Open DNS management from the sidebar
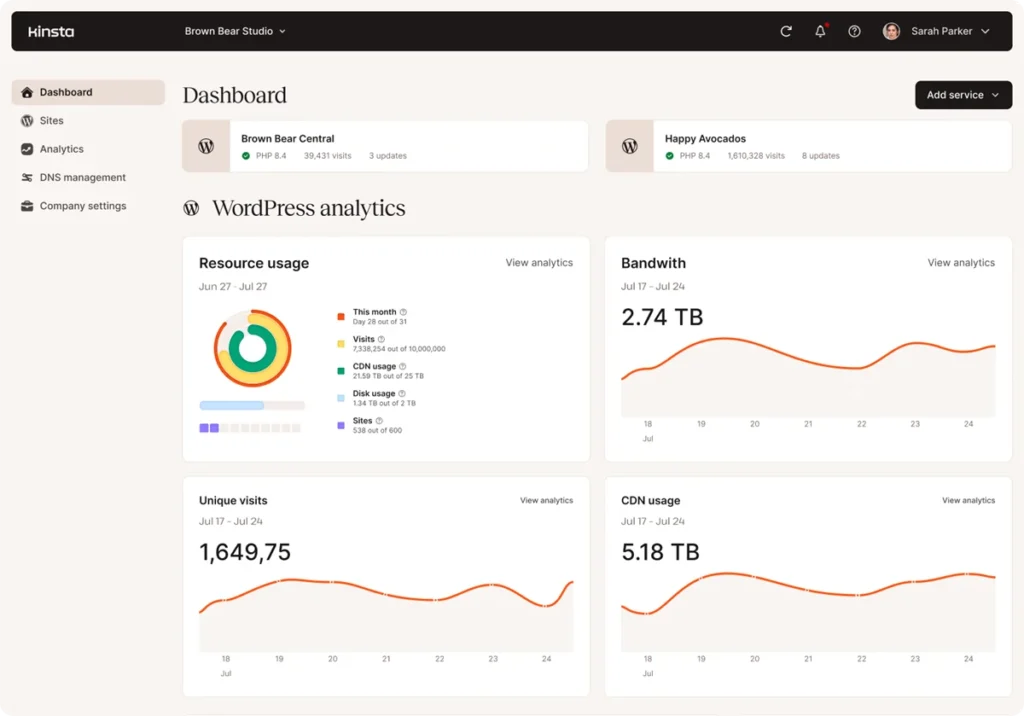 click(x=25, y=177)
